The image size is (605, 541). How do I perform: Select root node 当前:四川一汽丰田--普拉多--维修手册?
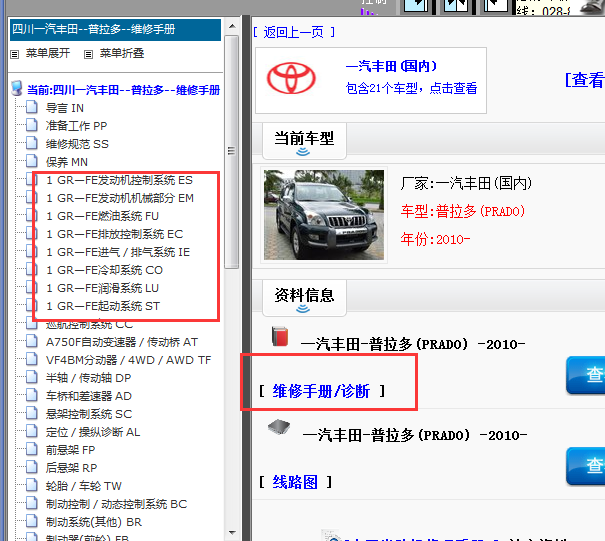tap(123, 90)
